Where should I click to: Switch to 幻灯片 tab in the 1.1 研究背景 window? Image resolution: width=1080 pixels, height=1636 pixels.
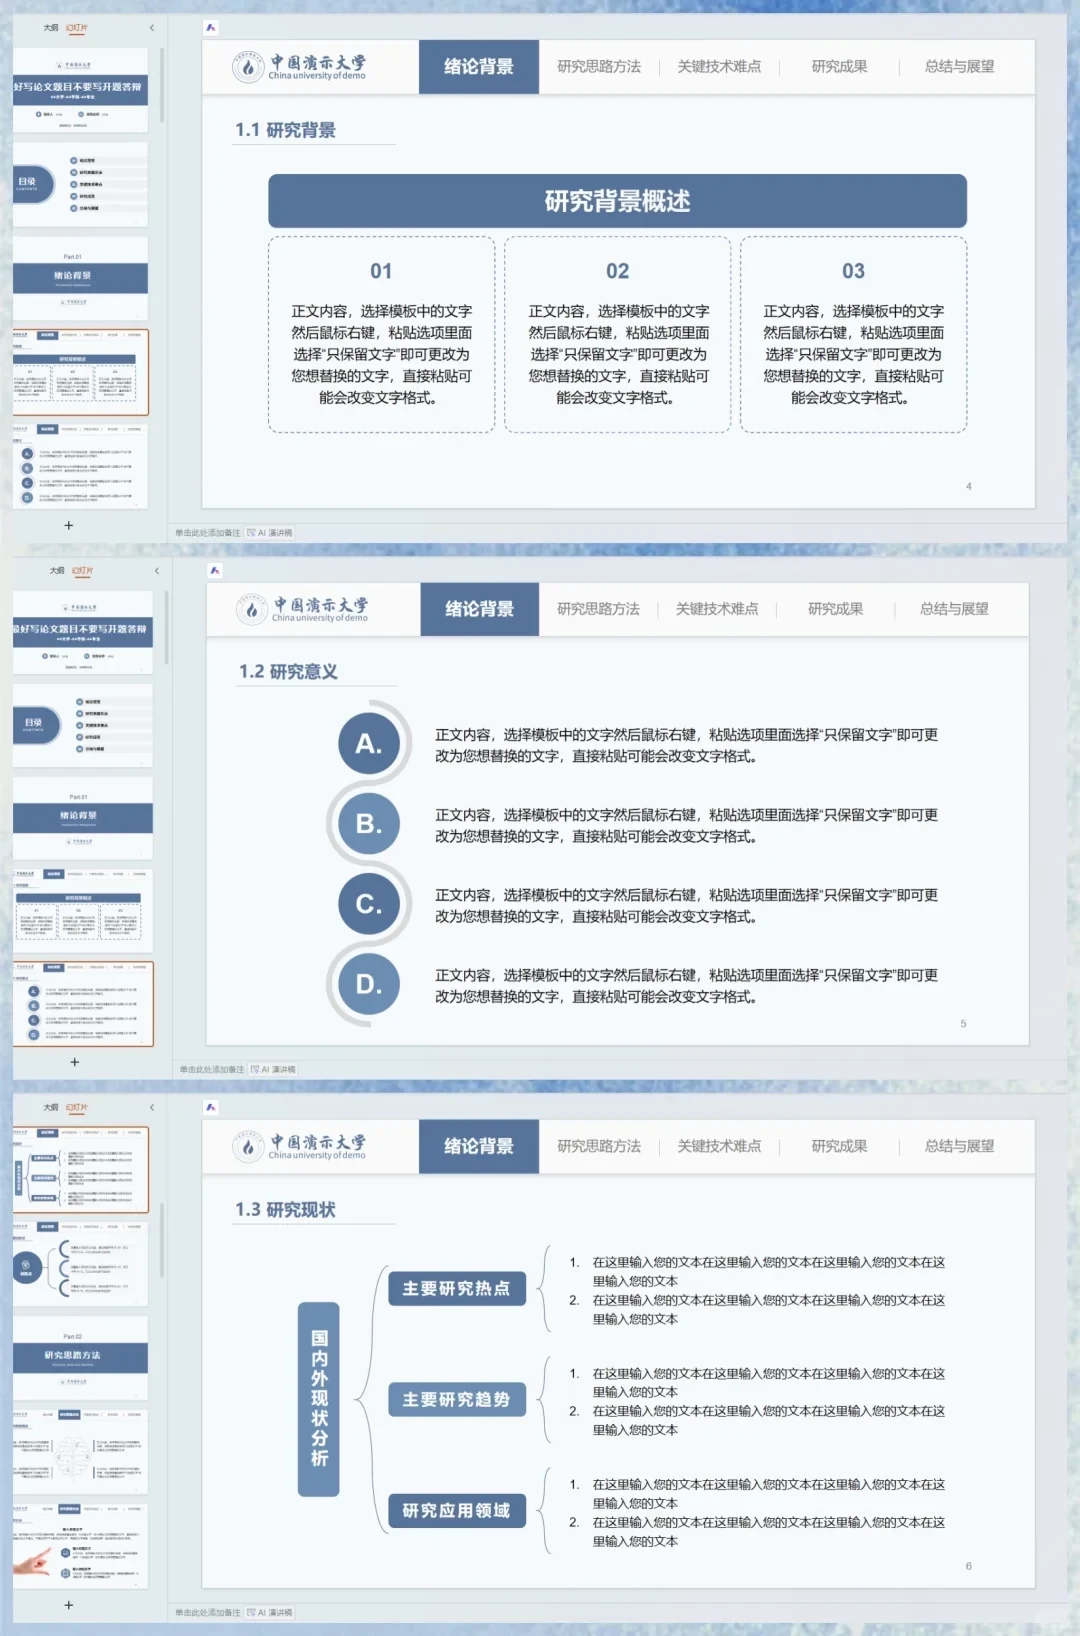click(x=77, y=28)
